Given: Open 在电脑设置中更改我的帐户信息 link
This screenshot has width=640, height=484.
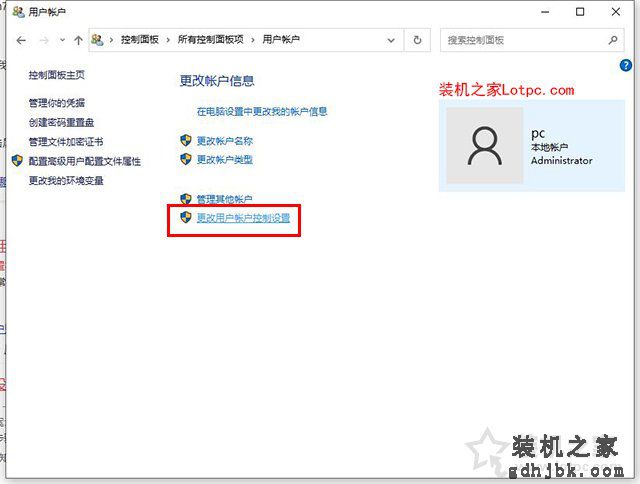Looking at the screenshot, I should [262, 111].
